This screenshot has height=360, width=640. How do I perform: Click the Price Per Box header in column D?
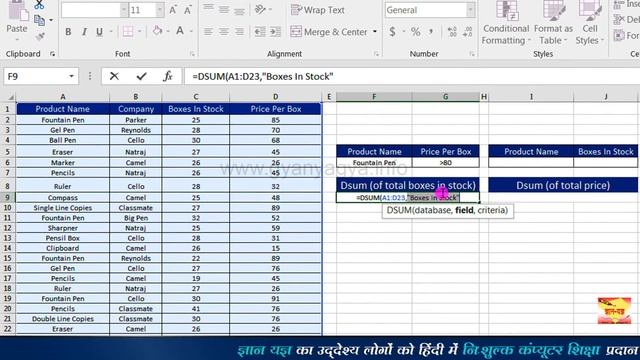coord(276,109)
